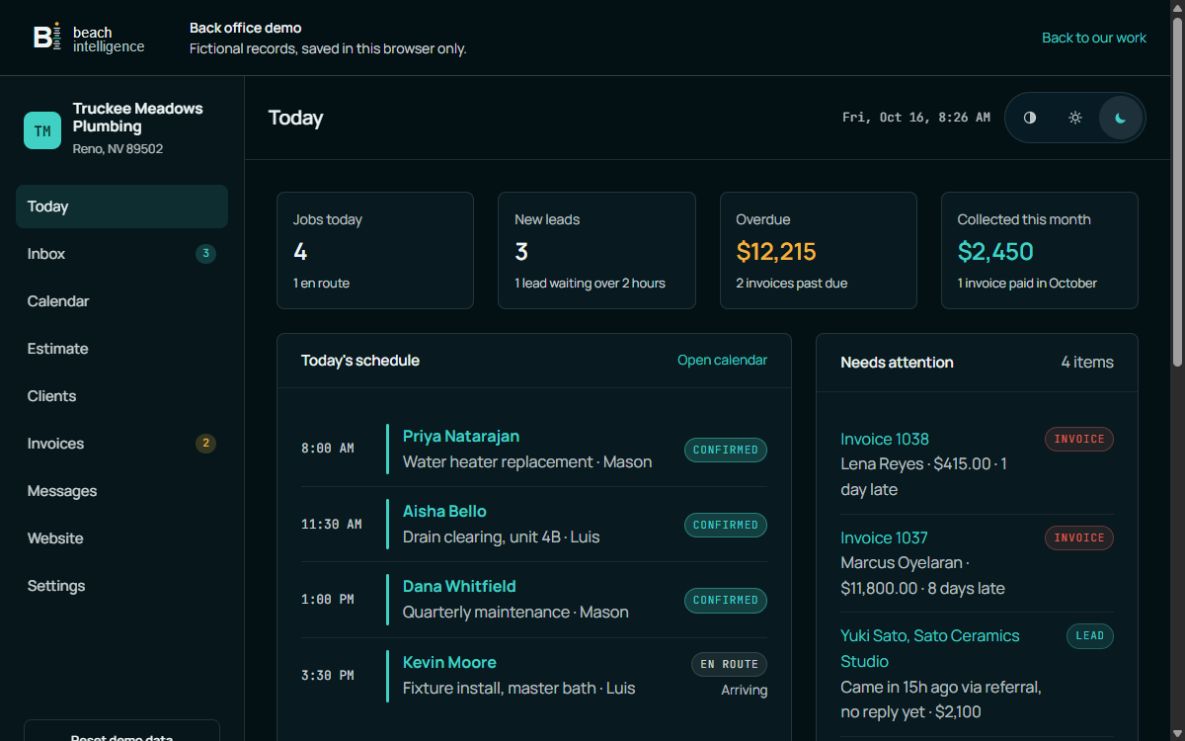This screenshot has width=1185, height=741.
Task: Click the Needs attention heading
Action: coord(896,362)
